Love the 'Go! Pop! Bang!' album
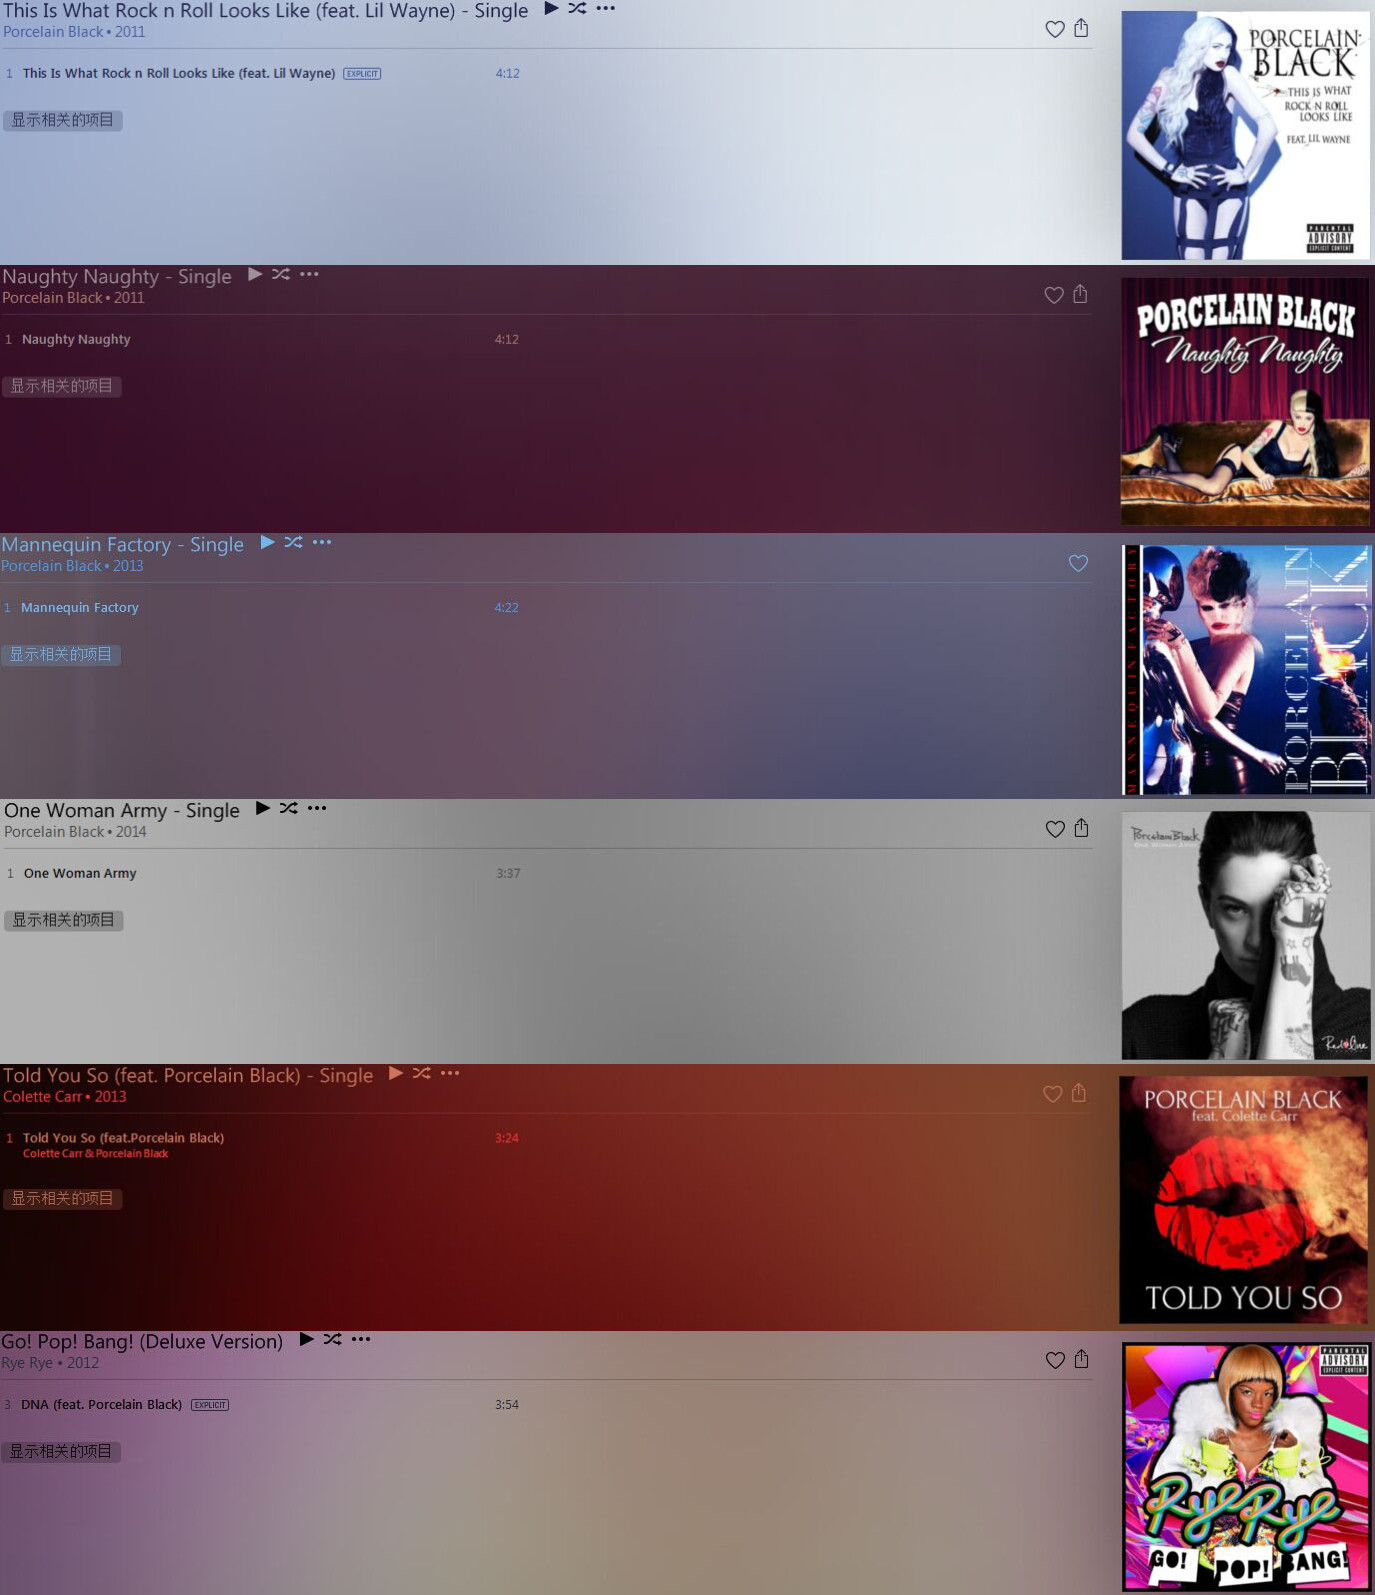 click(x=1055, y=1360)
